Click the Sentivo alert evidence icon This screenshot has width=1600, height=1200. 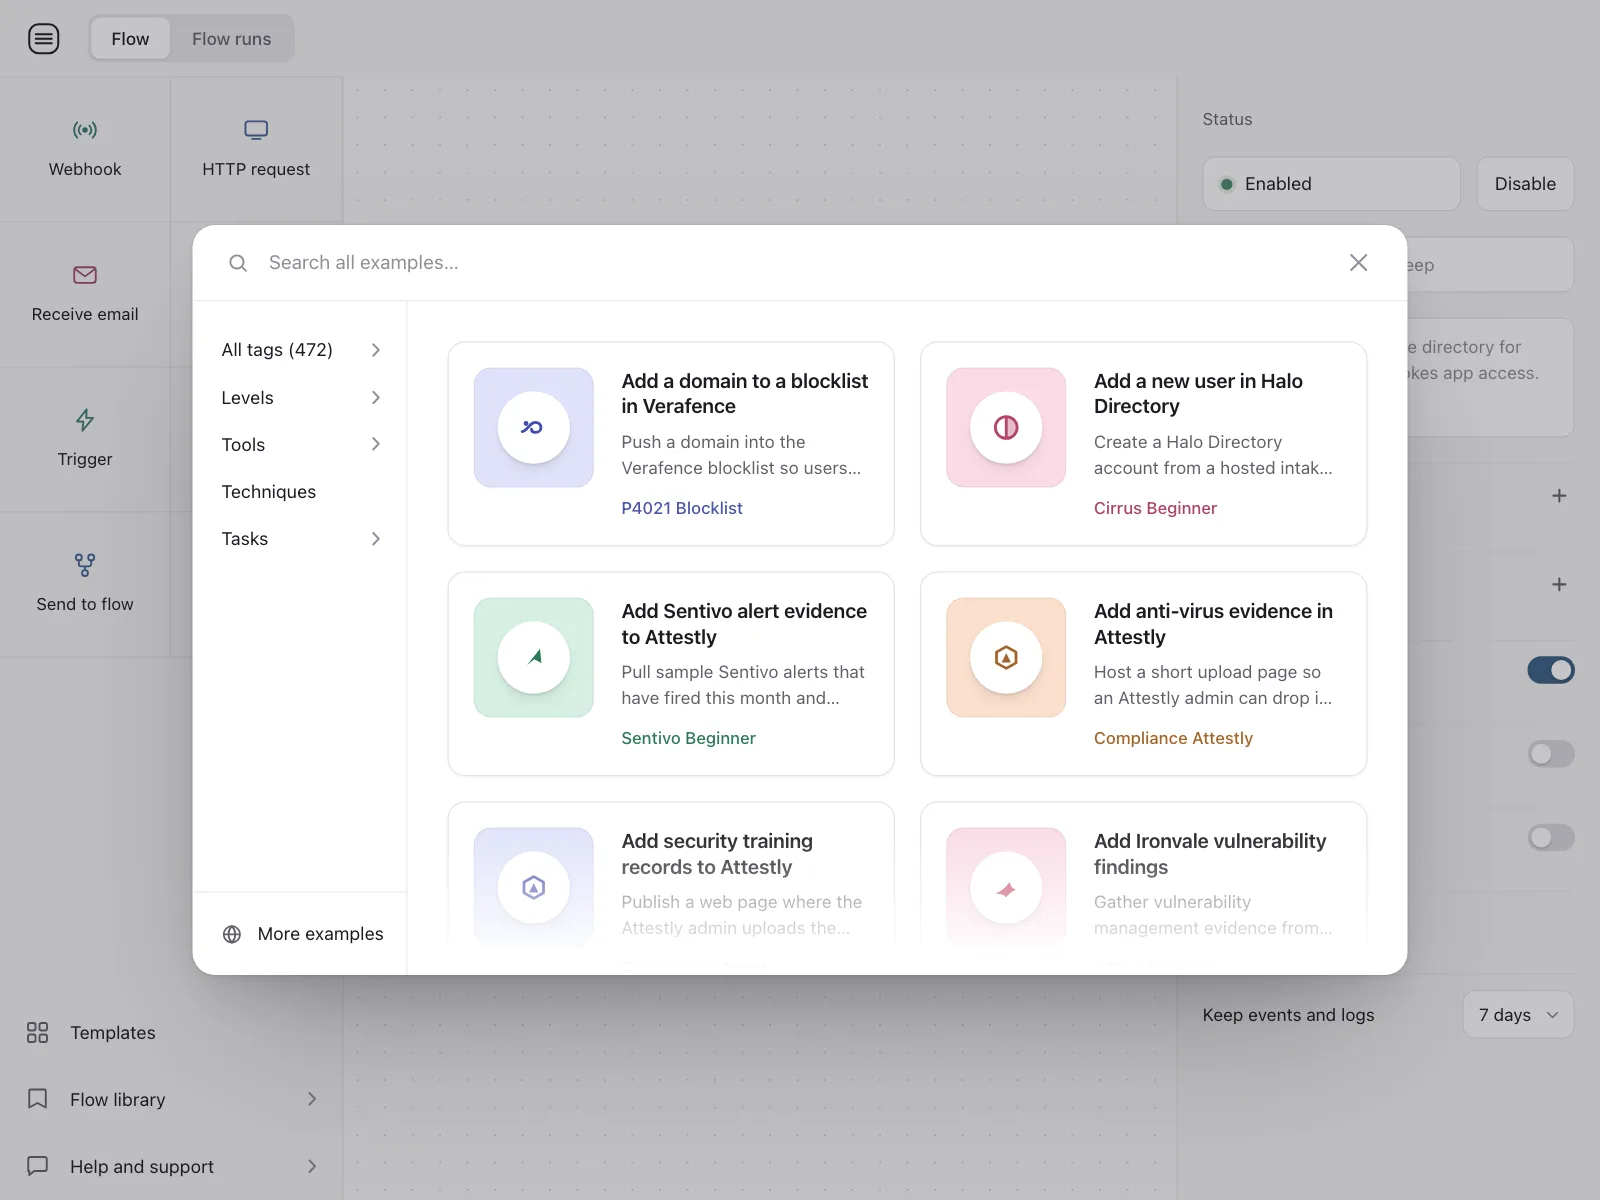click(534, 658)
